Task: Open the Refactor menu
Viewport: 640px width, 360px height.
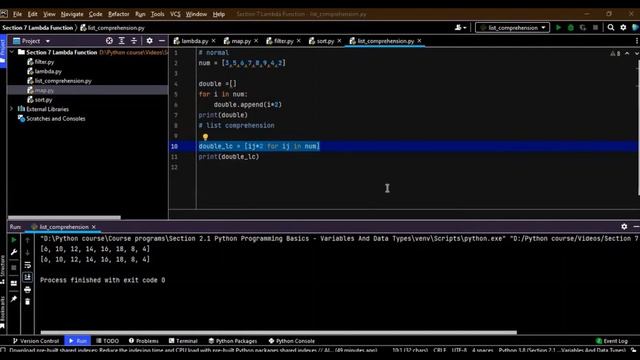Action: point(118,14)
